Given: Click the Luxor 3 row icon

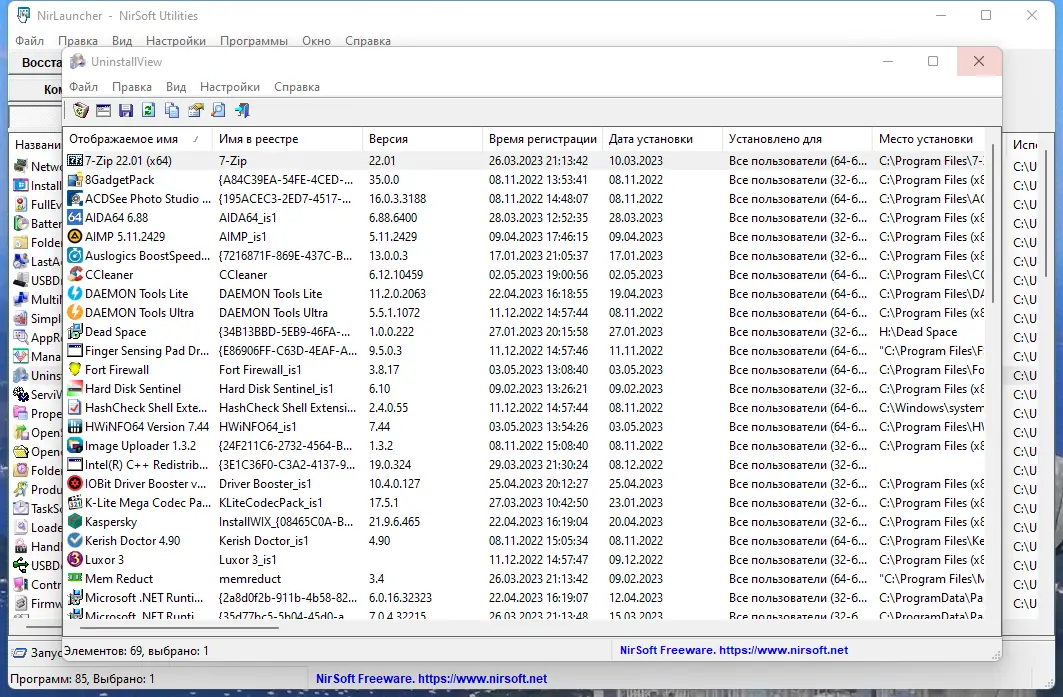Looking at the screenshot, I should (x=75, y=559).
